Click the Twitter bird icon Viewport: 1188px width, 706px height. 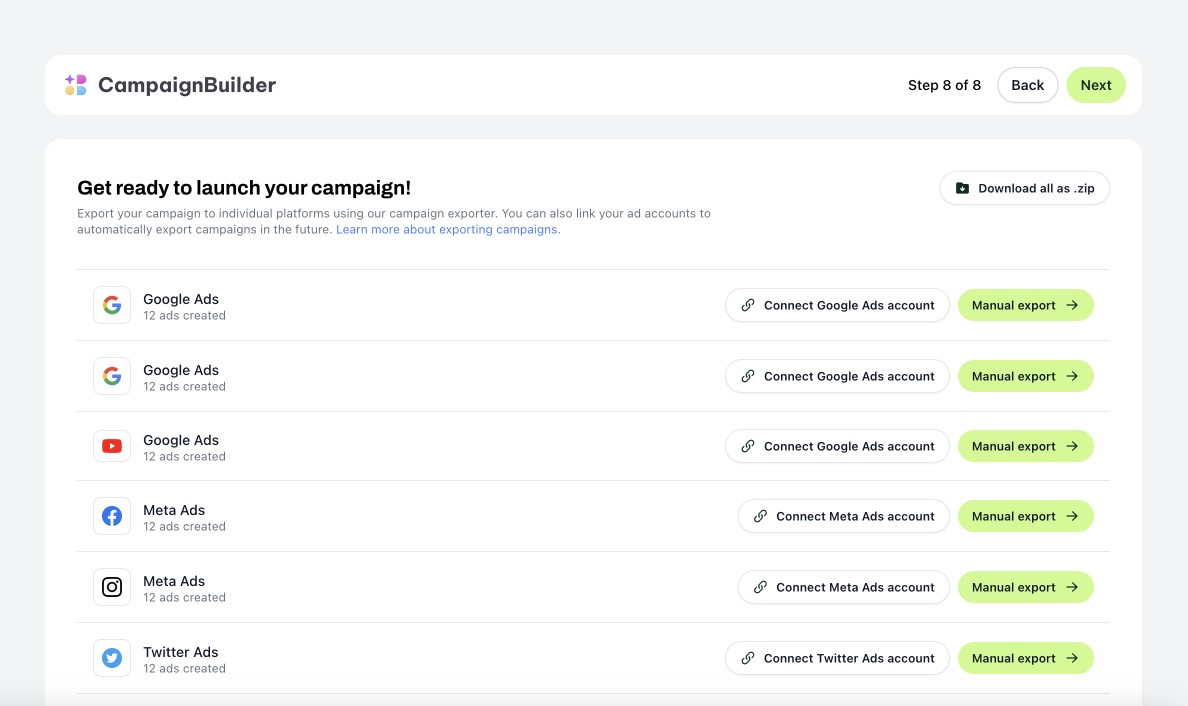(111, 658)
